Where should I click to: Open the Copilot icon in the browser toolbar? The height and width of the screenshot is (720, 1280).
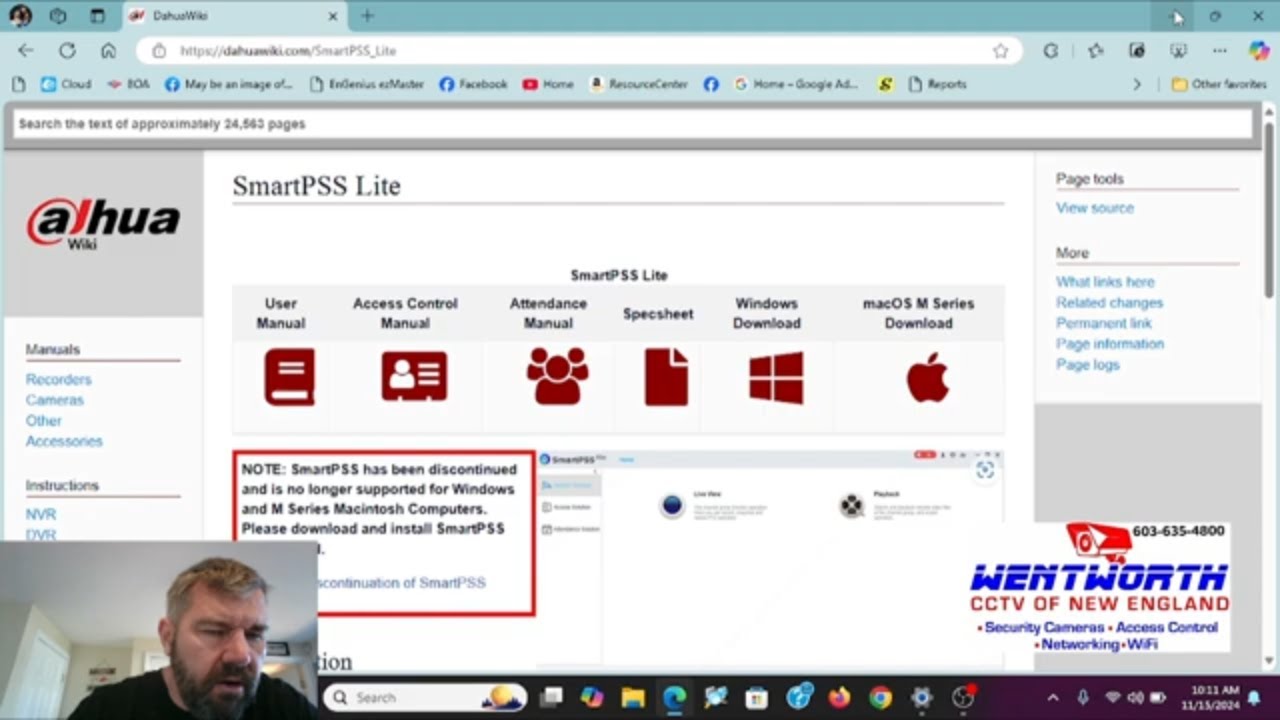tap(1259, 50)
